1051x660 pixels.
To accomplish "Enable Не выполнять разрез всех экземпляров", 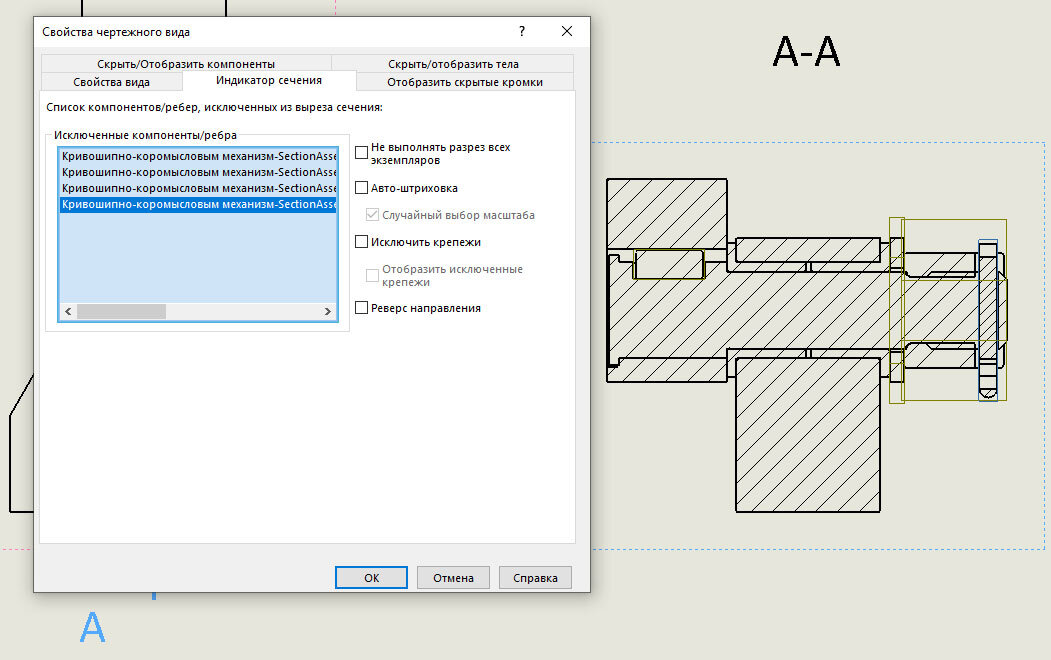I will click(x=361, y=153).
